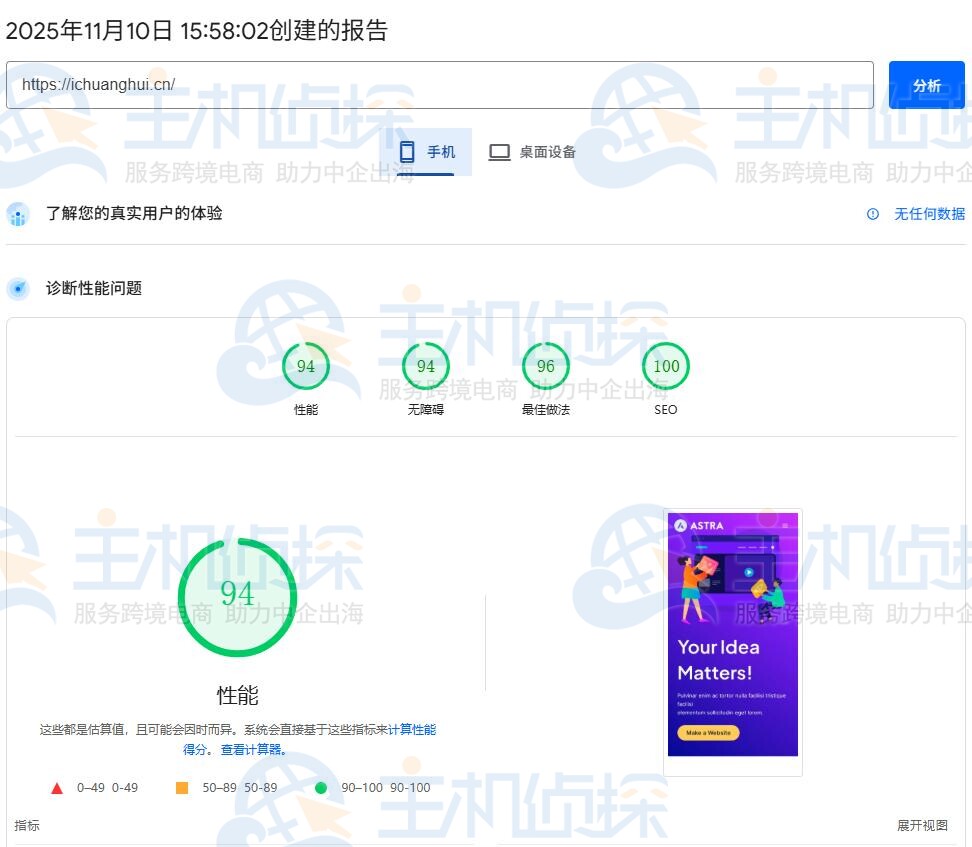Select the 无障碍 score gauge
The height and width of the screenshot is (847, 972).
coord(426,367)
